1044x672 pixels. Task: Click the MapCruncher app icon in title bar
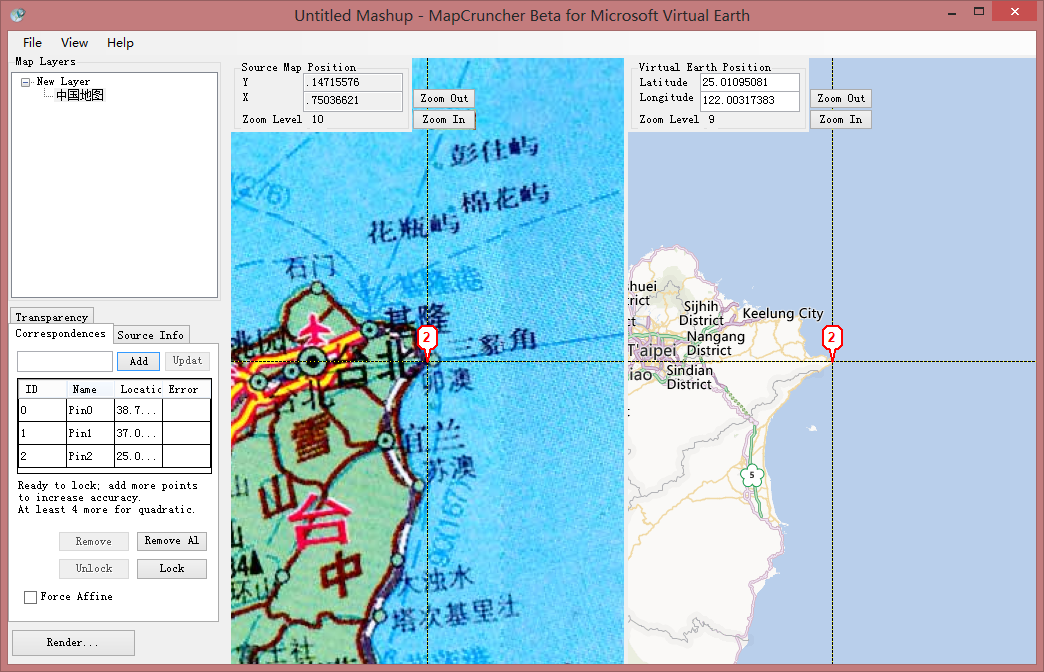tap(18, 15)
